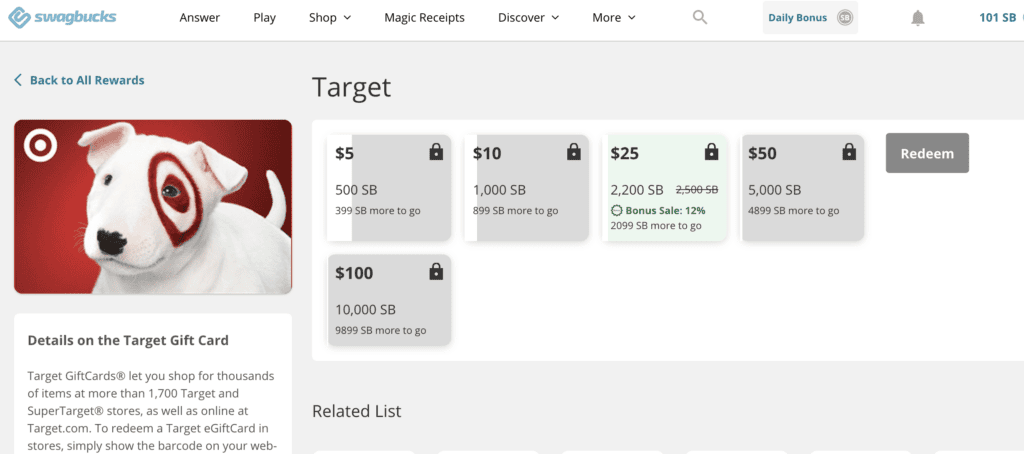Click the Target gift card image
1024x454 pixels.
[153, 207]
